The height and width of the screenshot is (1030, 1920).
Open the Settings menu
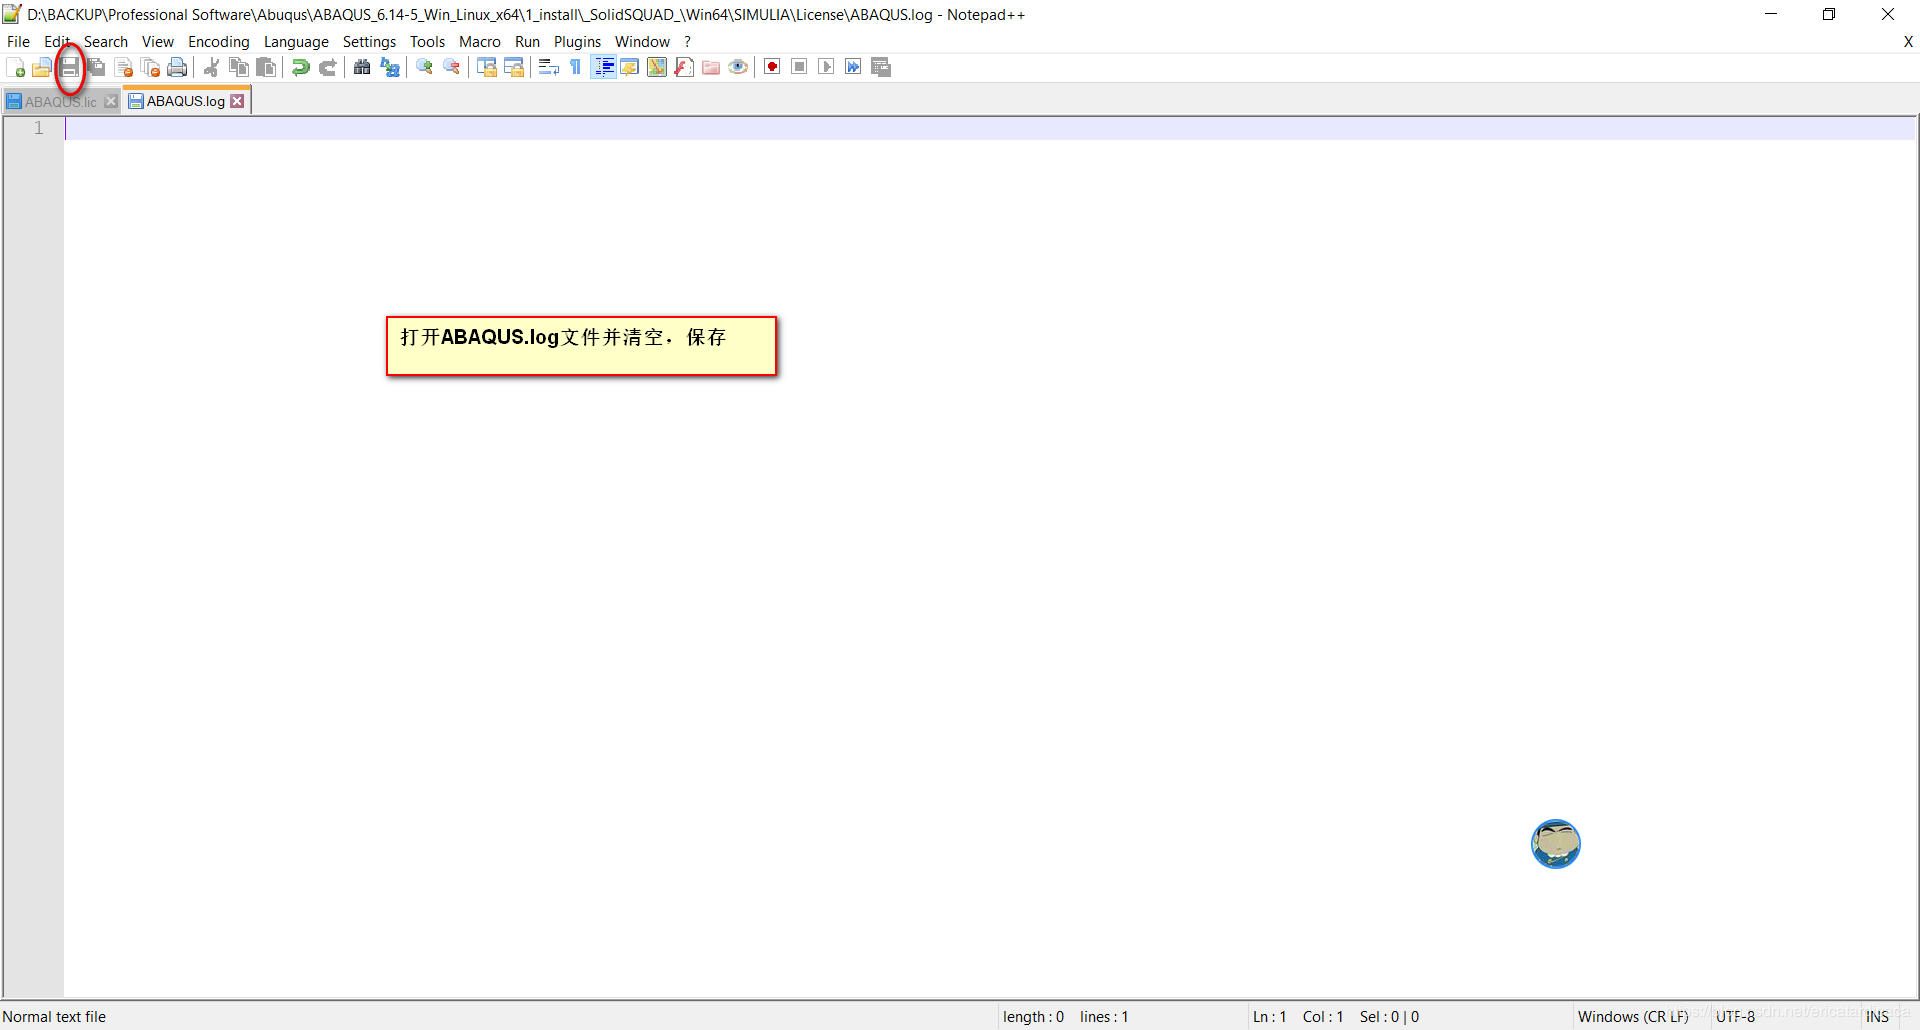coord(369,41)
